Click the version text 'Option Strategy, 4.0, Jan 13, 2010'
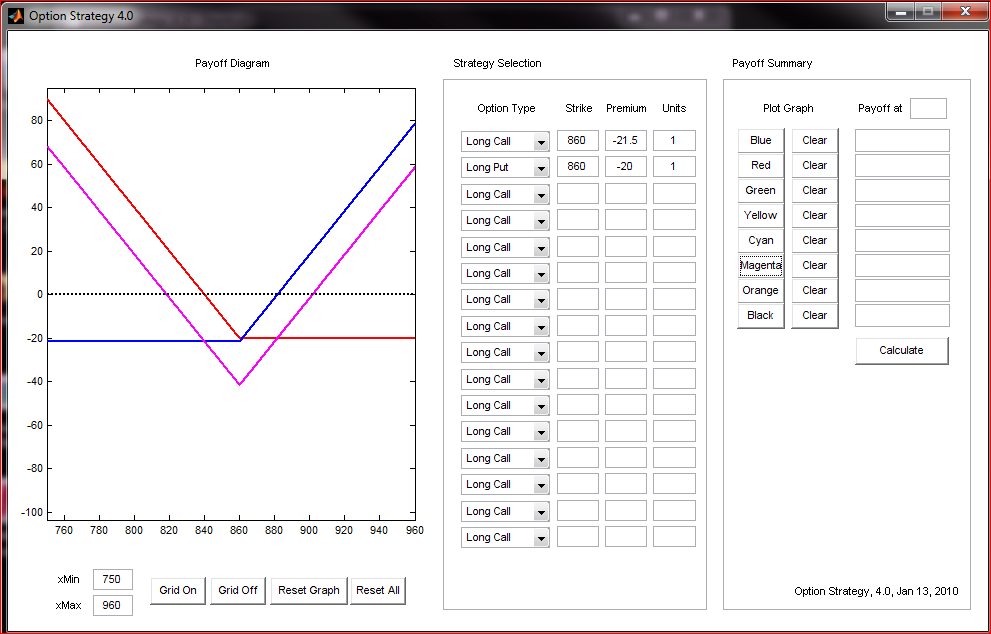This screenshot has height=634, width=991. click(876, 592)
